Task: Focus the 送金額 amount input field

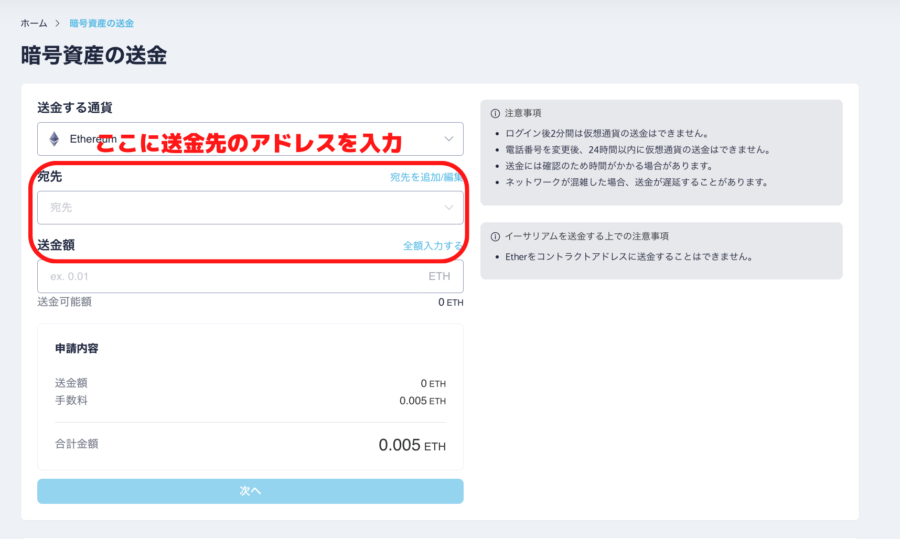Action: (x=250, y=276)
